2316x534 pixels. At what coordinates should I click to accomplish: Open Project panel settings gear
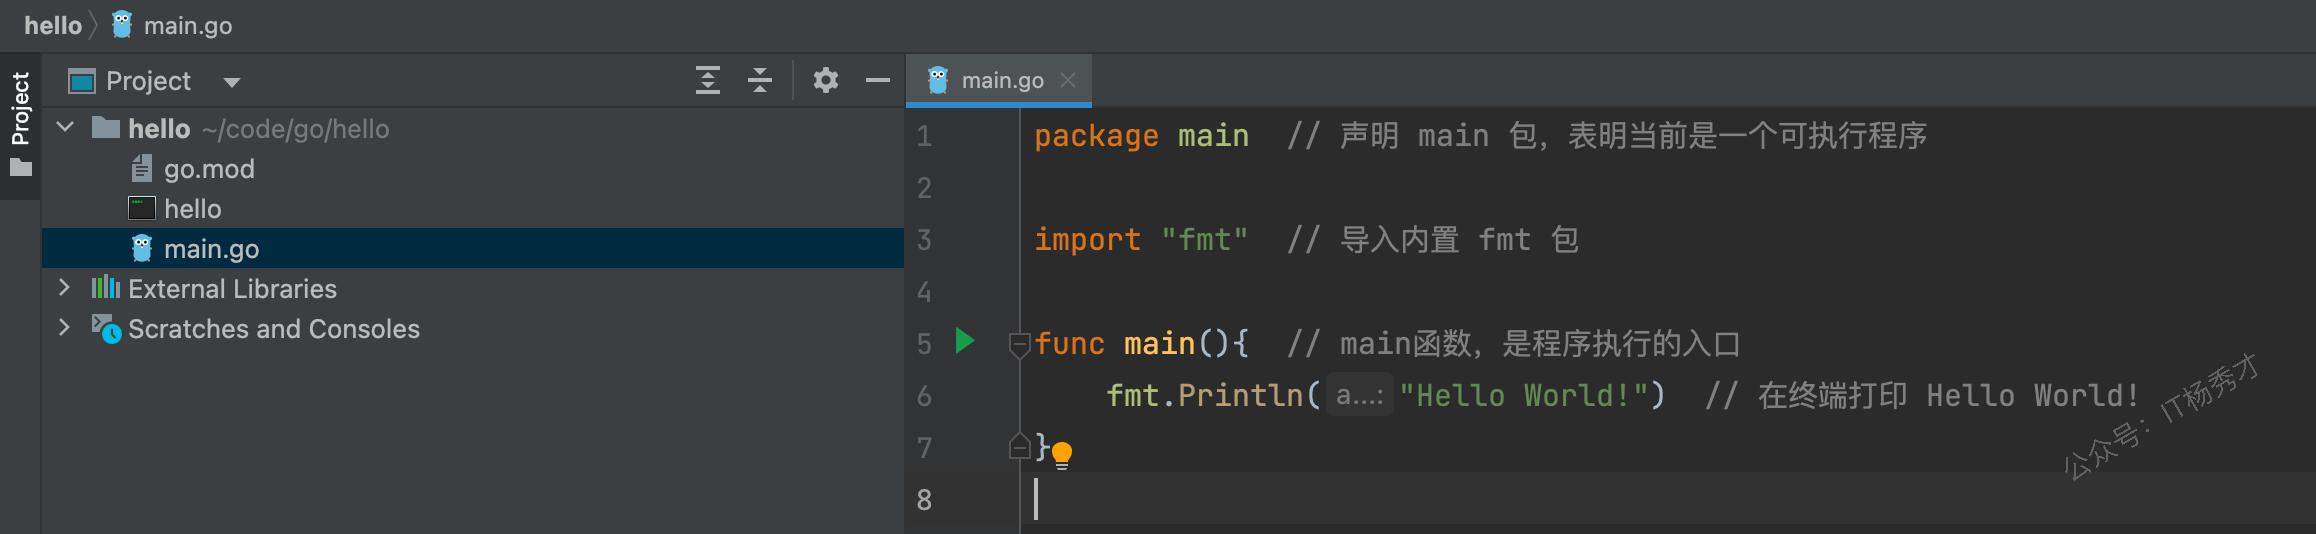825,80
